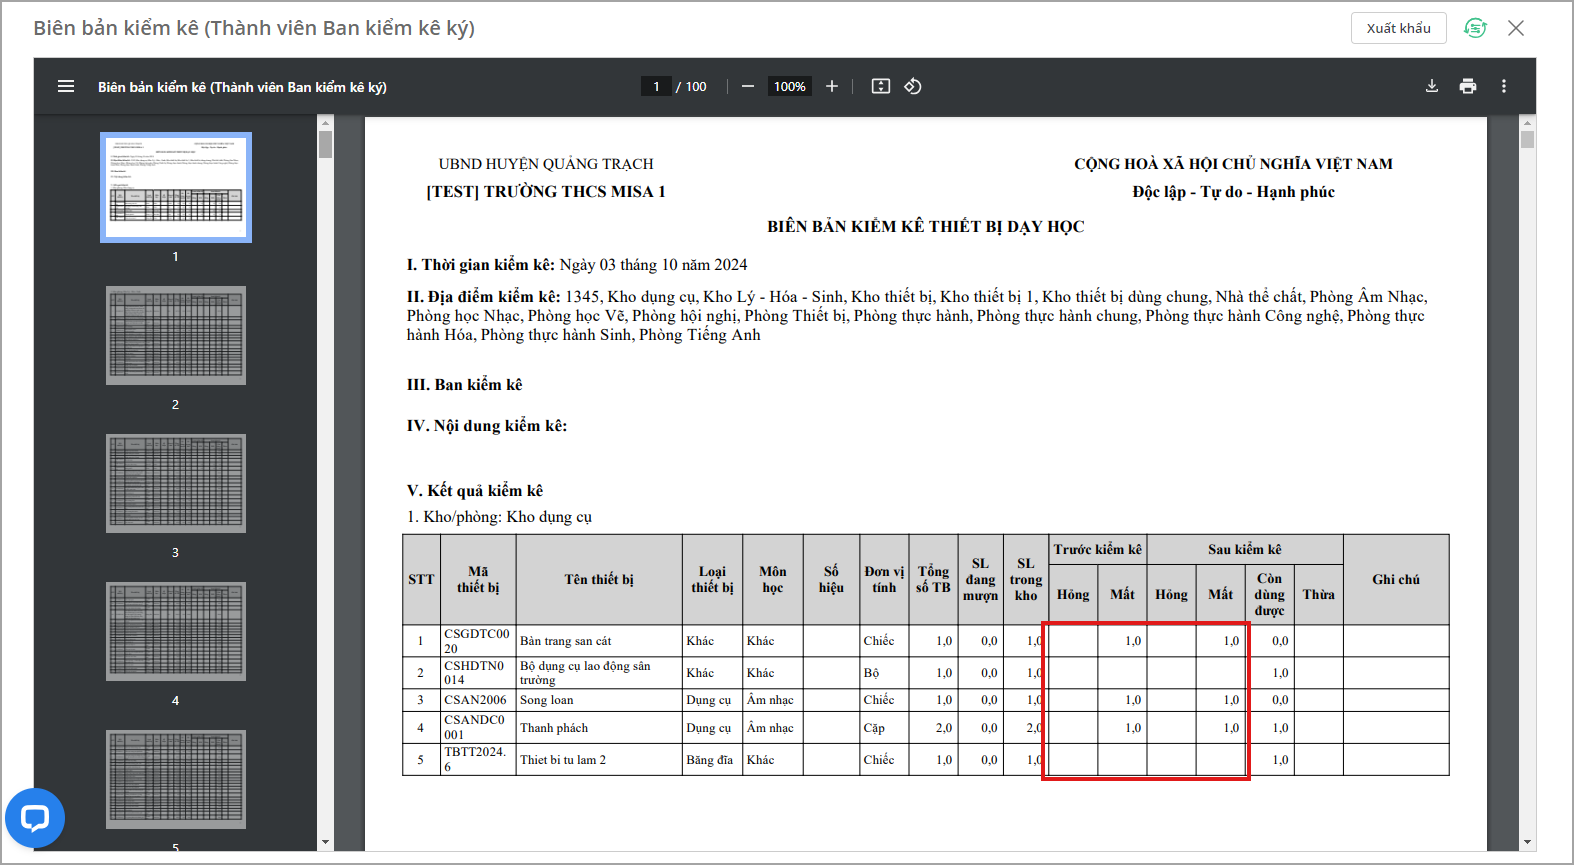Viewport: 1574px width, 865px height.
Task: Click the Sau kiểm kê column header
Action: click(x=1244, y=550)
